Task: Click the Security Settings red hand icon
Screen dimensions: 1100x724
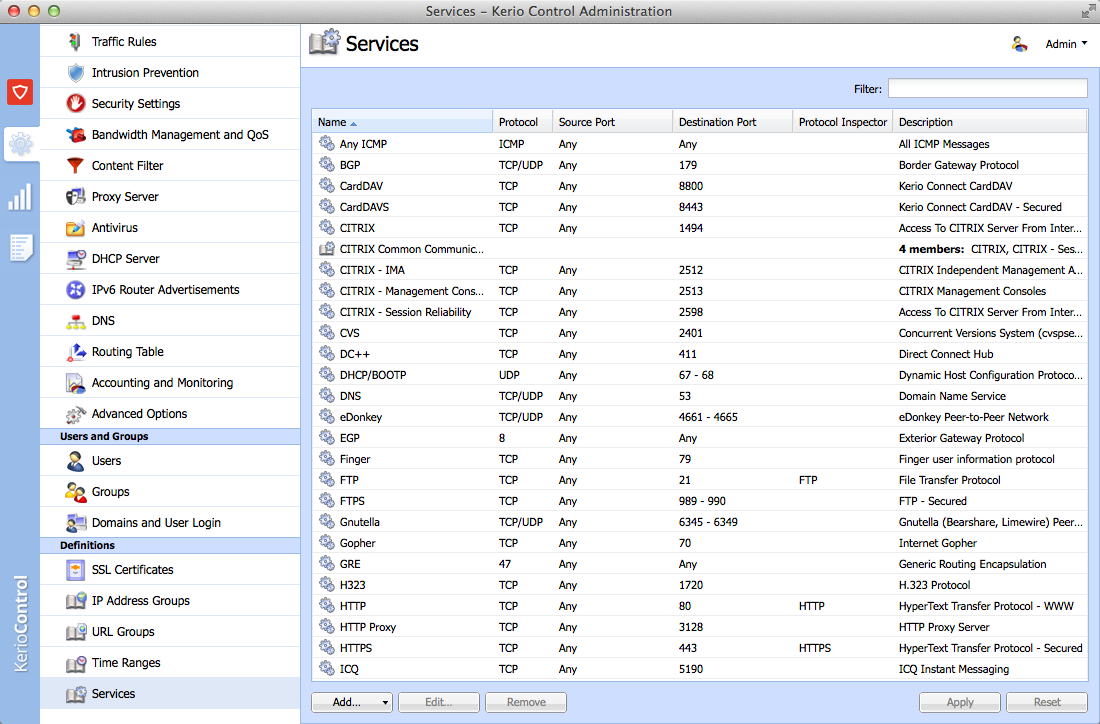Action: click(75, 103)
